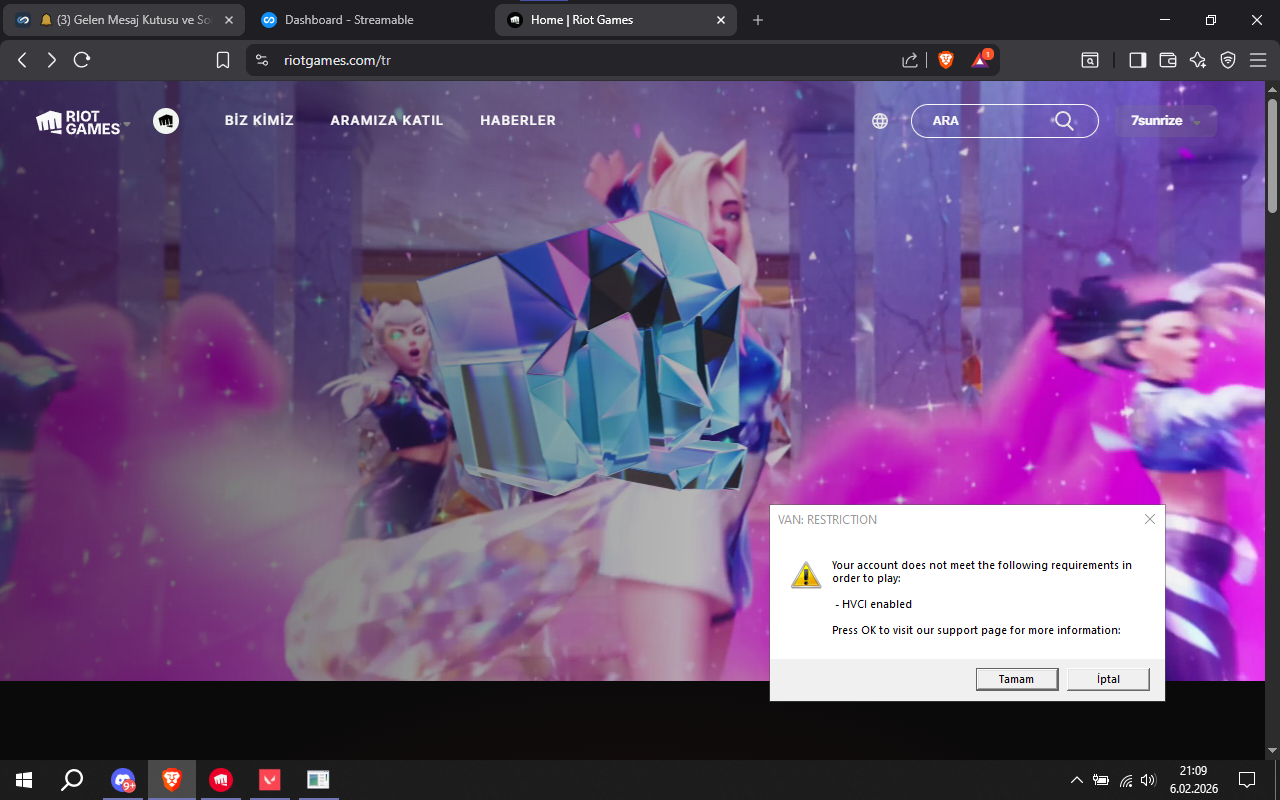Open the Windows notification center
Viewport: 1280px width, 800px height.
pyautogui.click(x=1247, y=780)
